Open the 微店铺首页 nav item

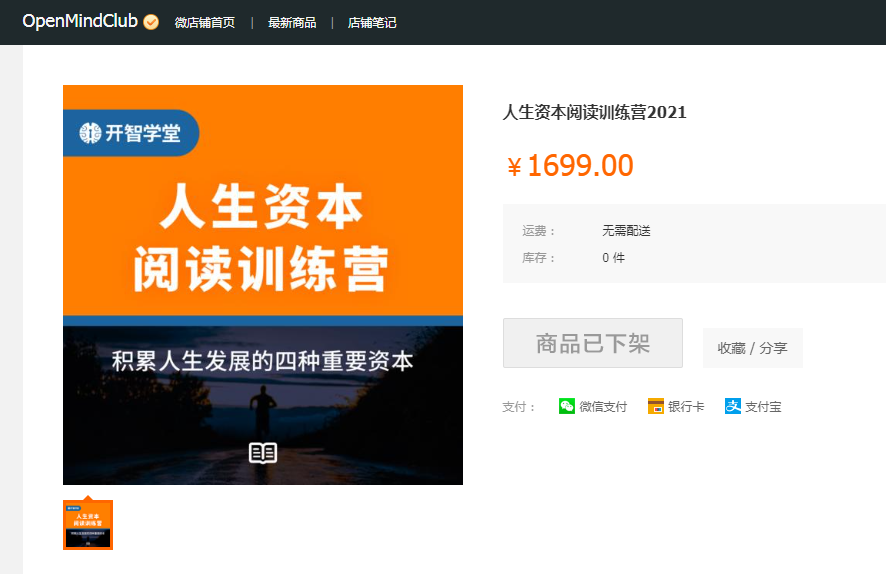(205, 22)
